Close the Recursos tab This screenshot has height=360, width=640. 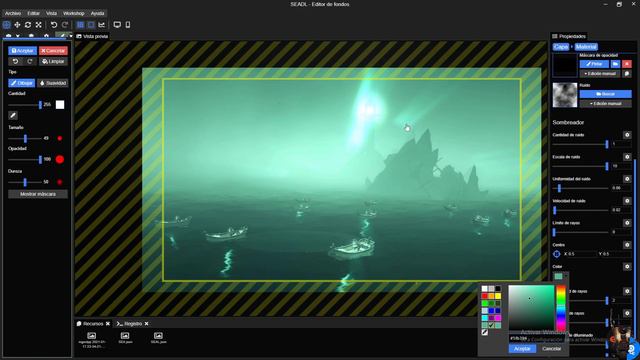click(x=108, y=324)
